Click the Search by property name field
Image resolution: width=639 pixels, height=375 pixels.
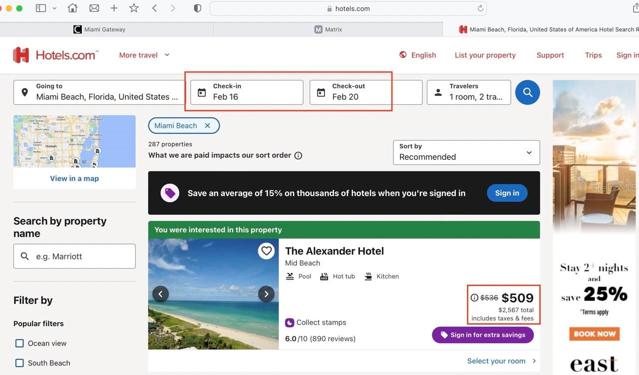pyautogui.click(x=74, y=256)
